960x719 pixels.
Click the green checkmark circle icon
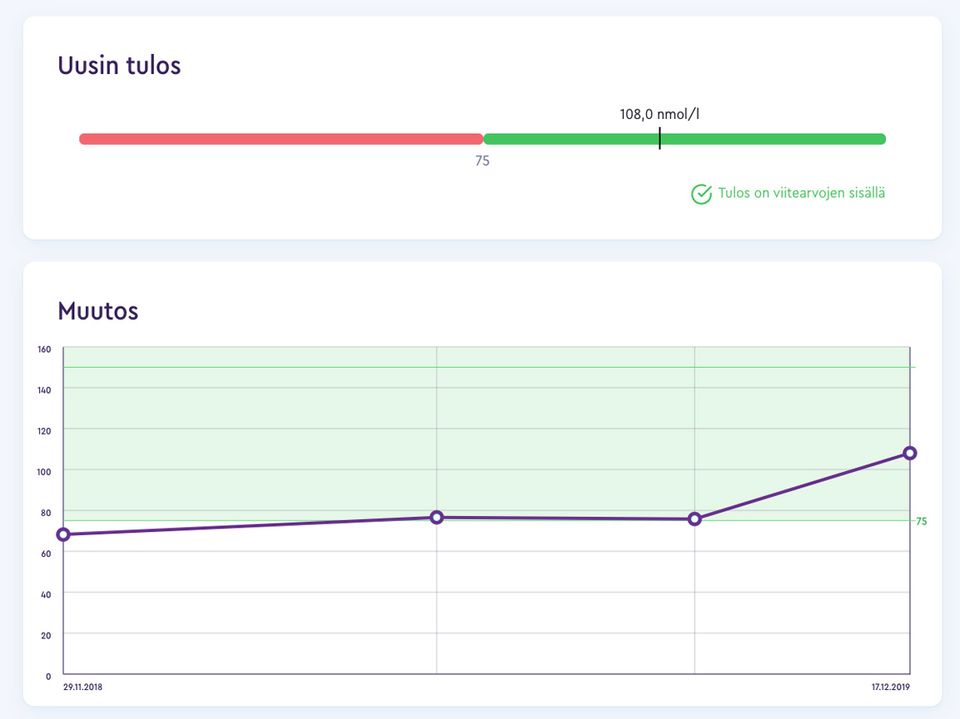pos(701,194)
